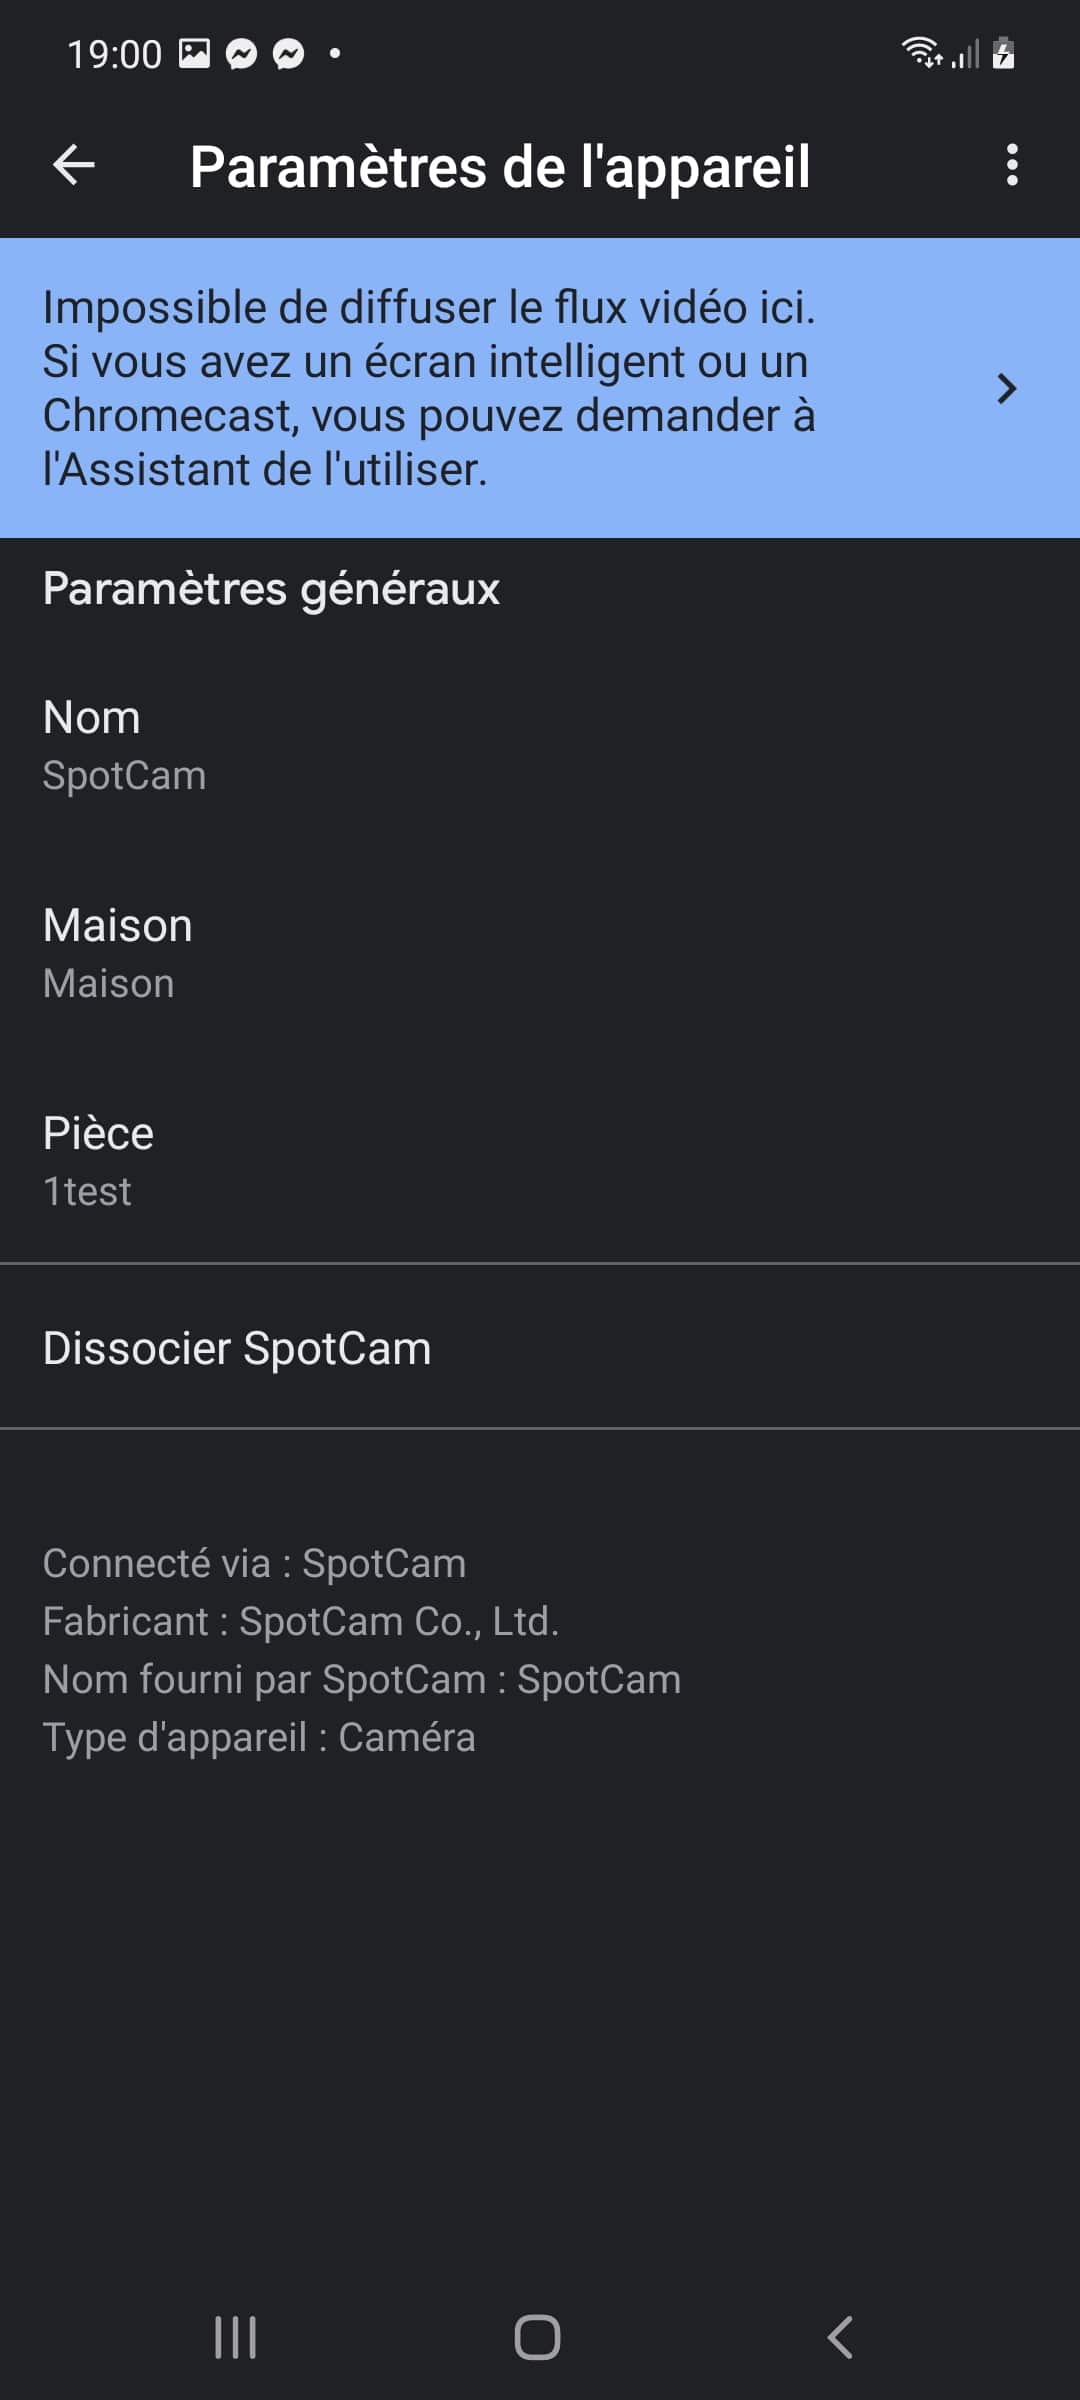Tap Android home button icon

(538, 2337)
